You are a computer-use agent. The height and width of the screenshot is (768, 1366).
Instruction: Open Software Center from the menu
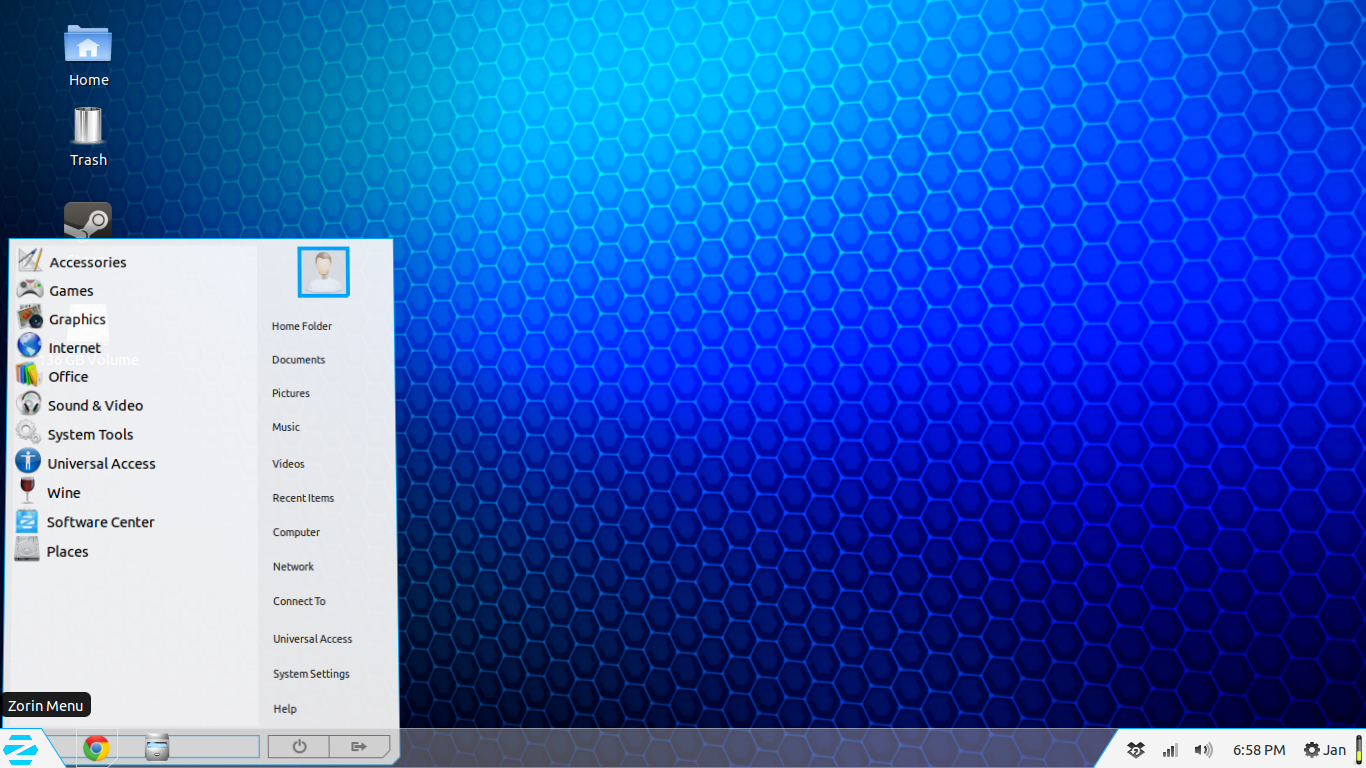pyautogui.click(x=100, y=522)
